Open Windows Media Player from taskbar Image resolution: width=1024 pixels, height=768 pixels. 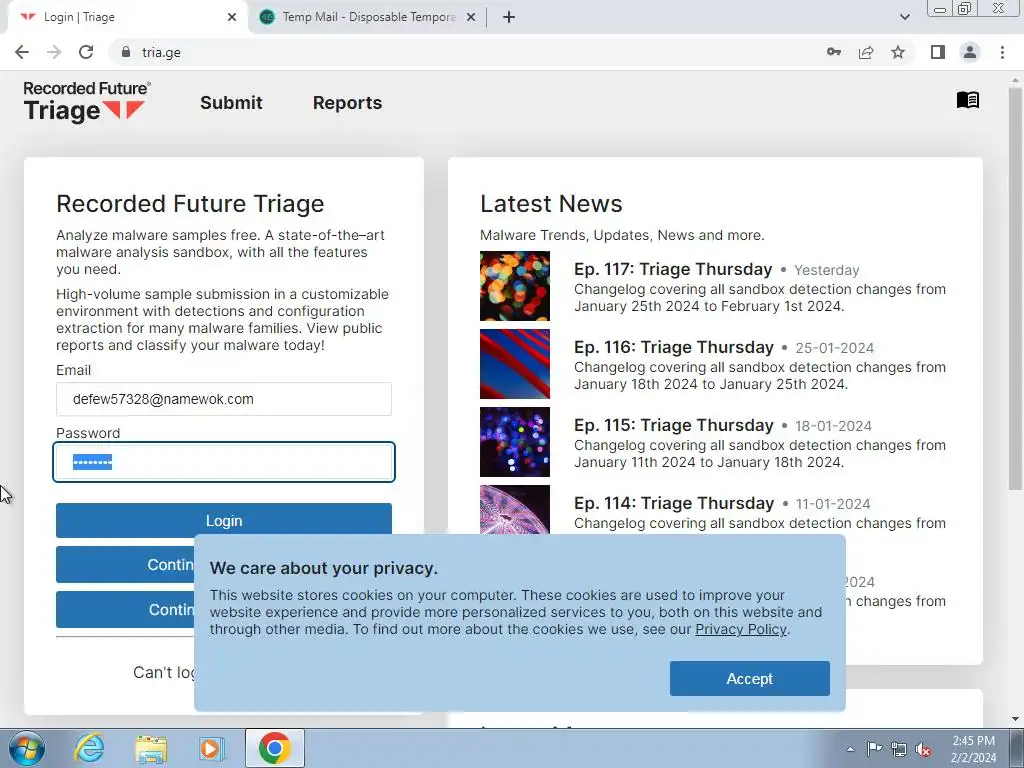pos(212,748)
